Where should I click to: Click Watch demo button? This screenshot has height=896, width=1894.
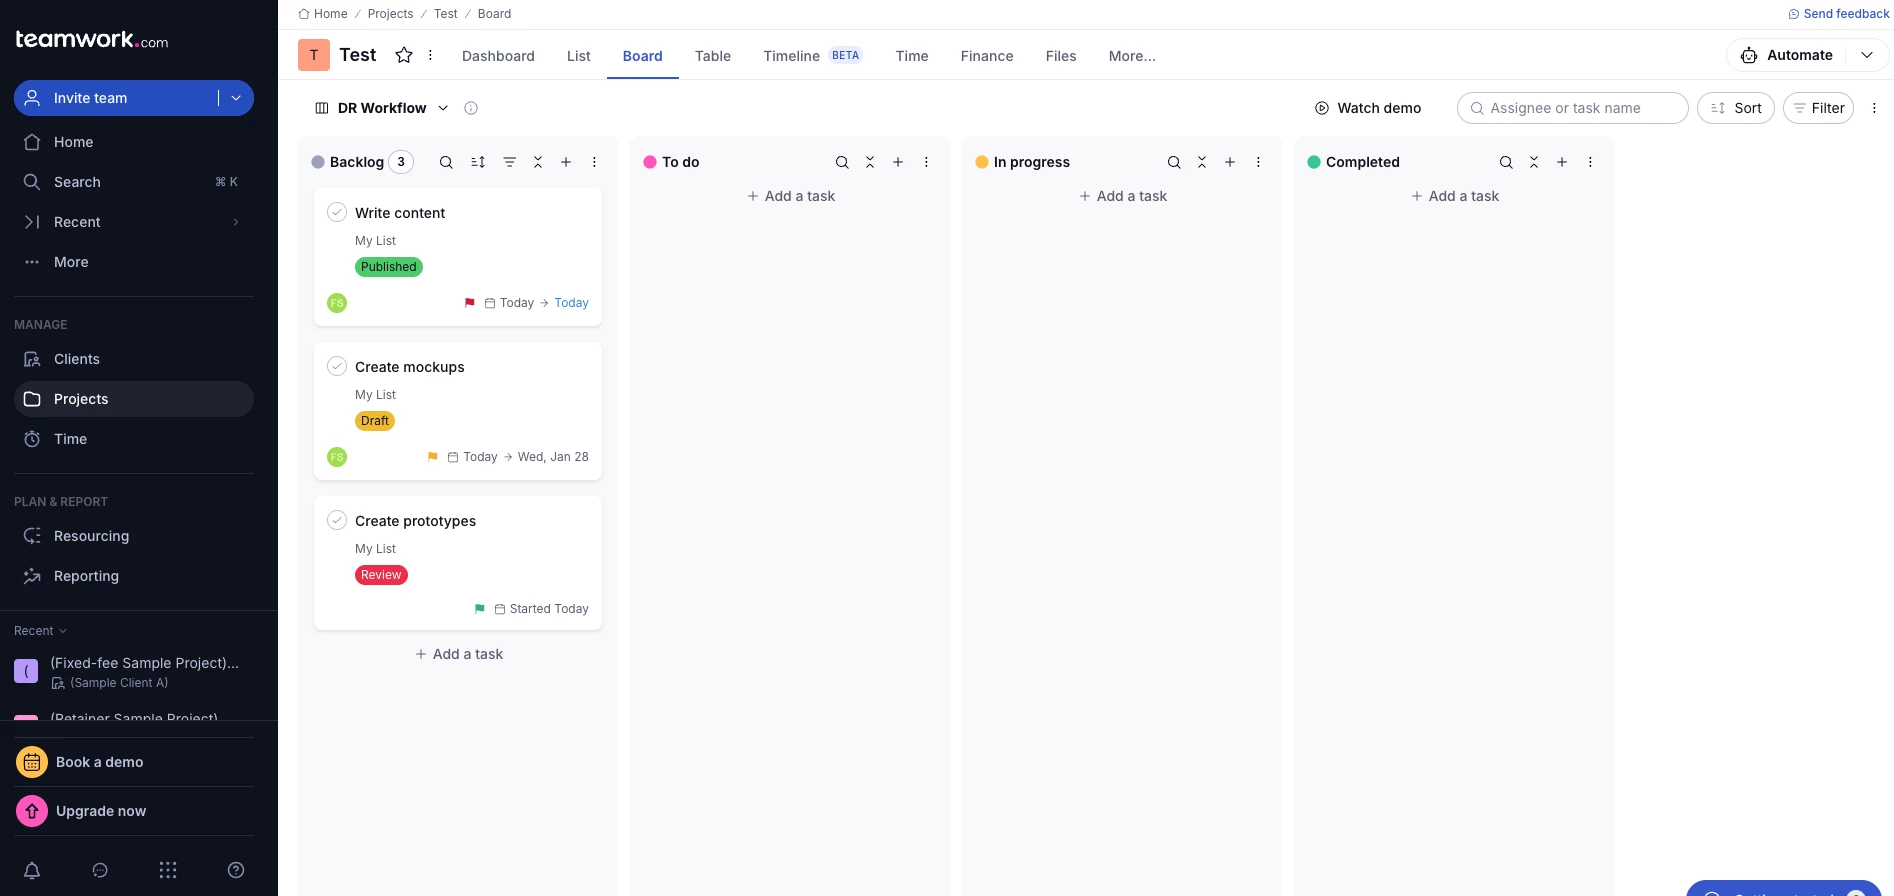tap(1368, 108)
